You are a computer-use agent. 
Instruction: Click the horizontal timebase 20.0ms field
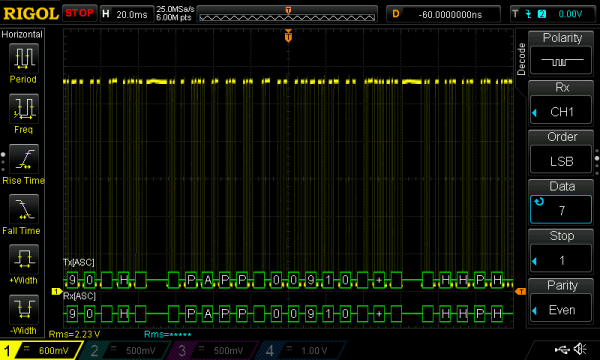point(127,14)
